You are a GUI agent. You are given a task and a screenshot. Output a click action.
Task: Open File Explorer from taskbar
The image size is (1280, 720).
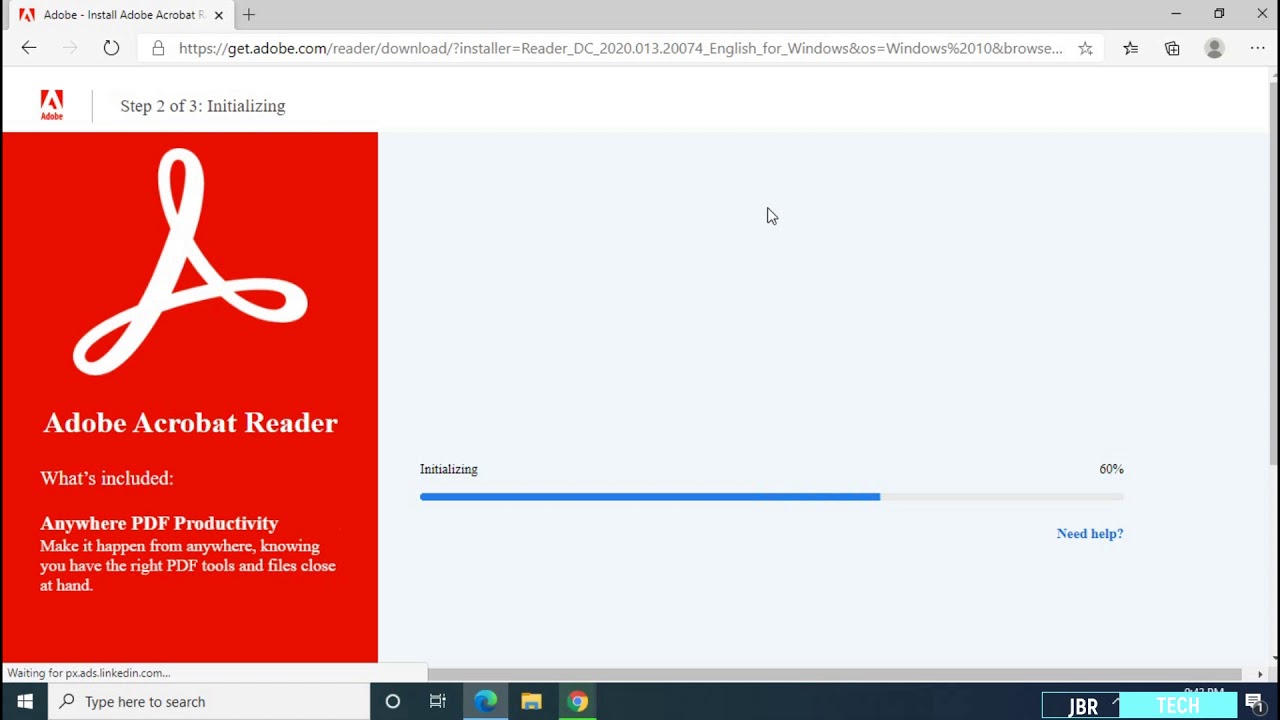point(531,702)
